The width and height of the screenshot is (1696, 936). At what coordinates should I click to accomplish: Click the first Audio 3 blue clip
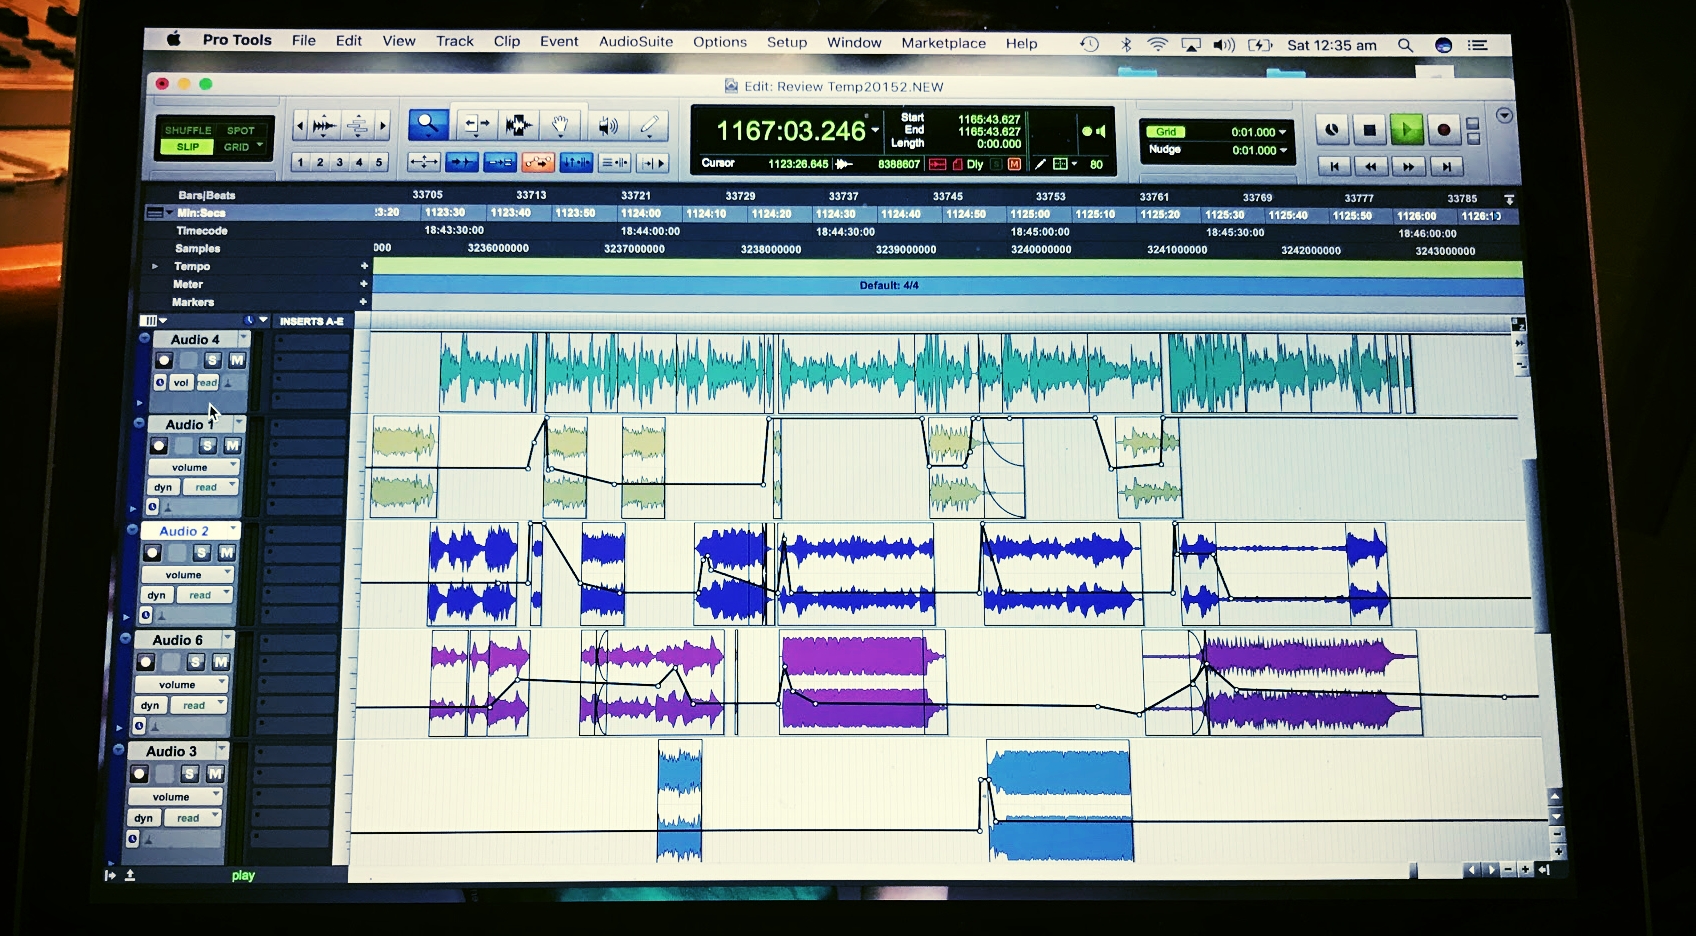coord(680,801)
